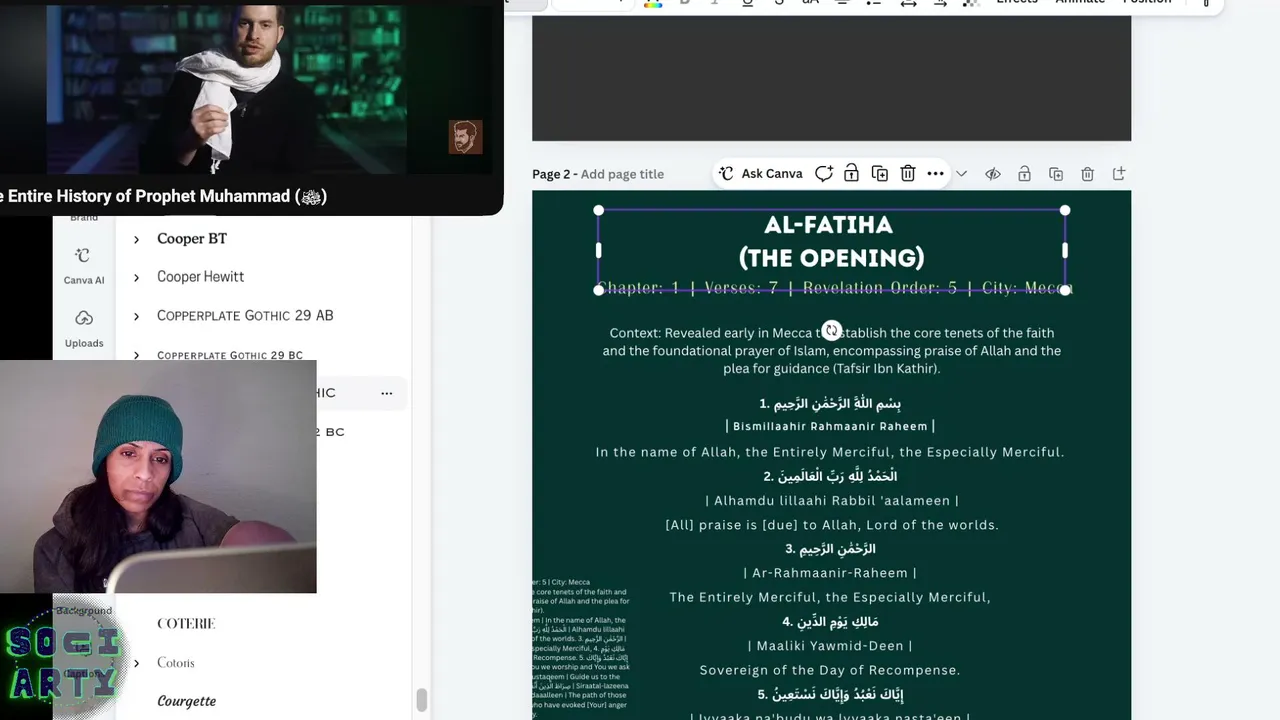Select the (THE OPENING) subtitle line

click(831, 258)
